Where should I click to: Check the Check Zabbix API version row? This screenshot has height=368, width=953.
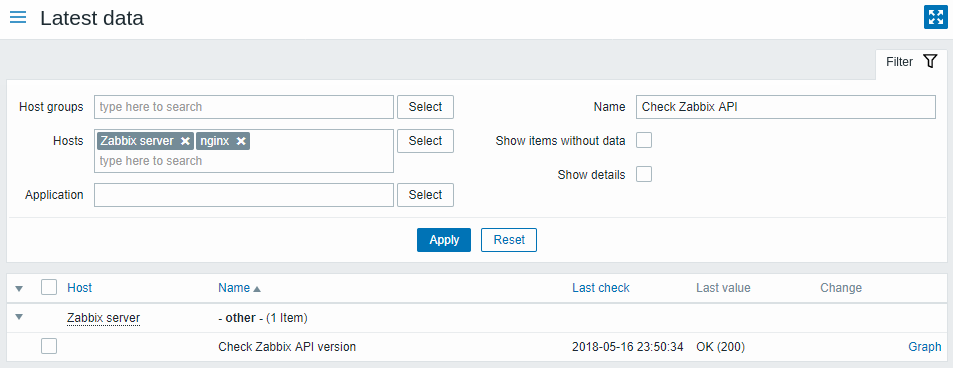pyautogui.click(x=49, y=346)
